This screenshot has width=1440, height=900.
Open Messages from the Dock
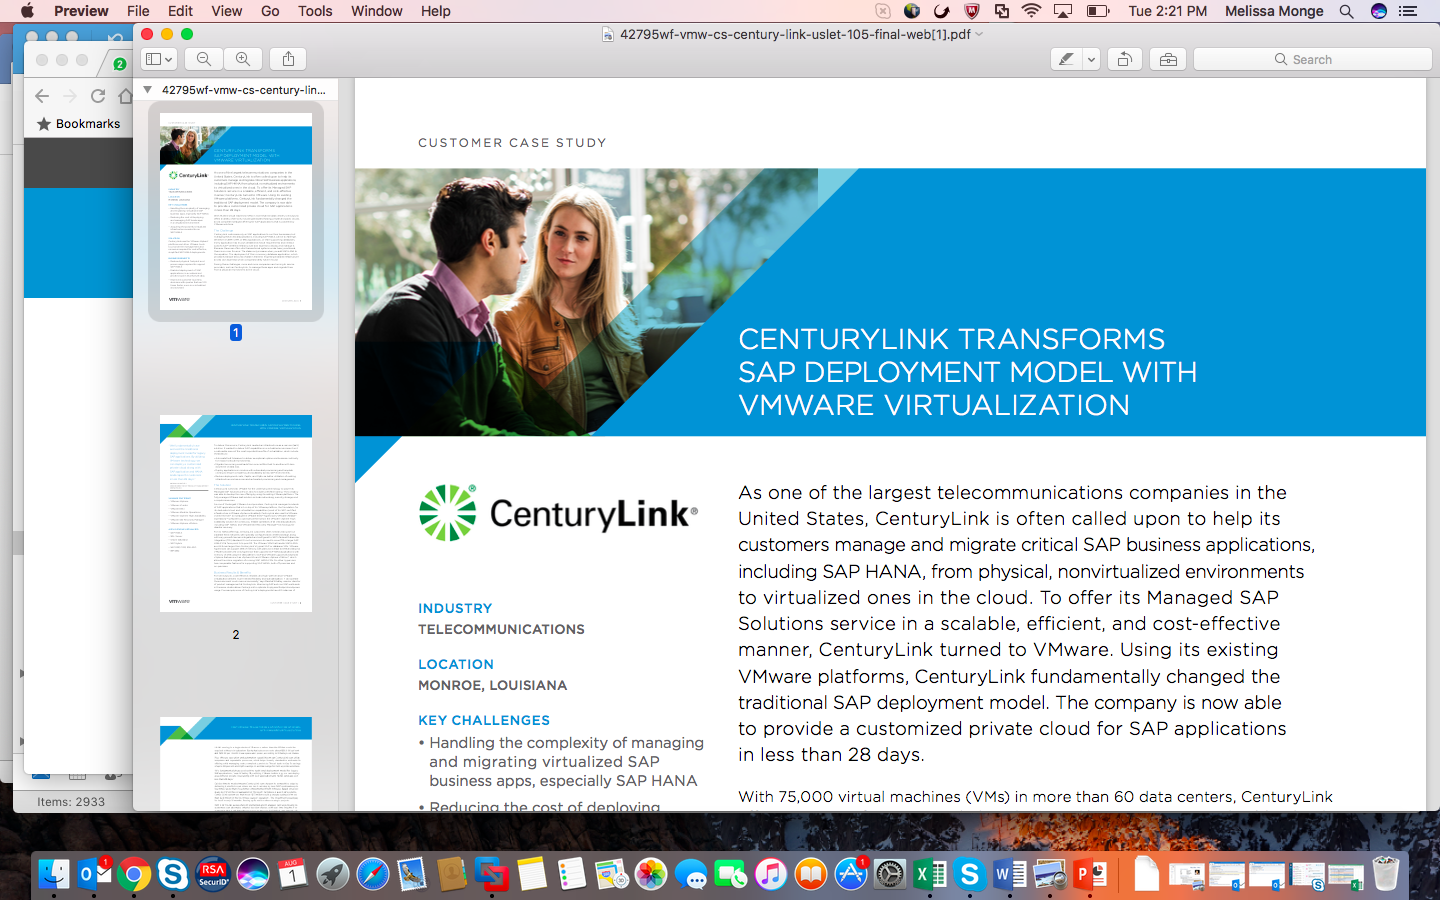[x=691, y=874]
